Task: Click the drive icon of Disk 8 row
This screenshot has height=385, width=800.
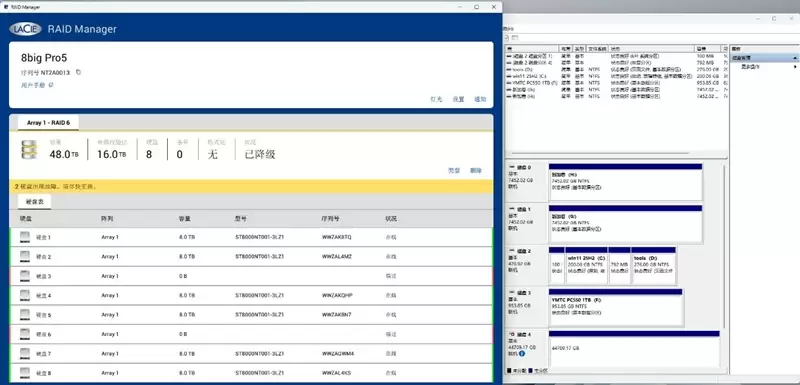Action: click(25, 373)
